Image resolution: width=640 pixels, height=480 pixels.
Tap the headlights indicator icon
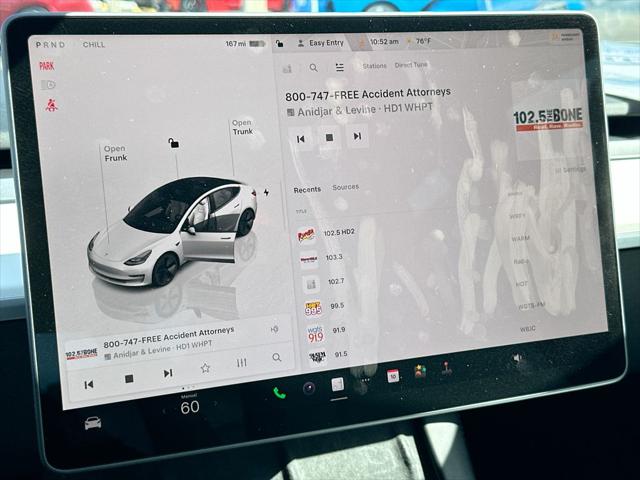pyautogui.click(x=48, y=85)
